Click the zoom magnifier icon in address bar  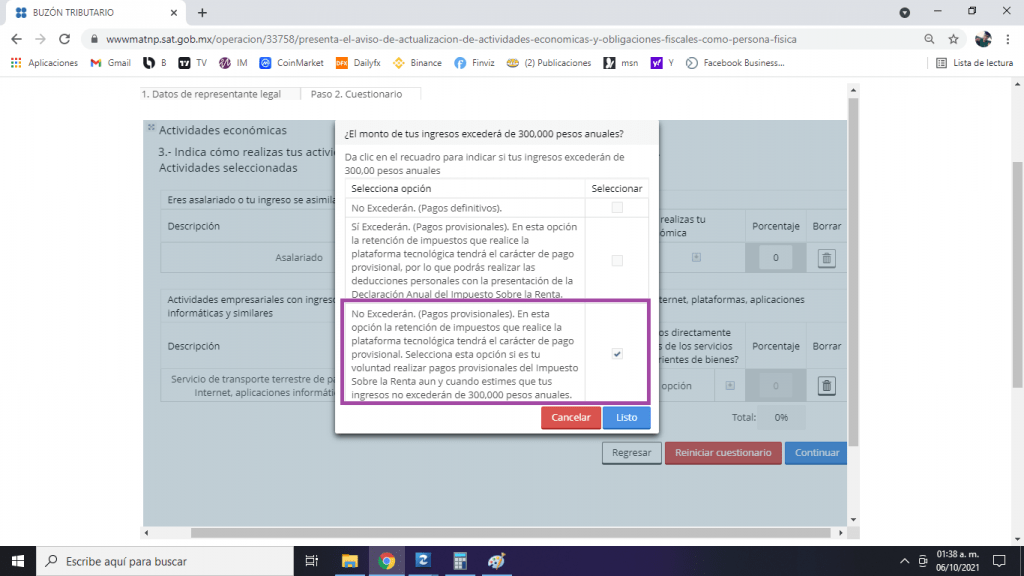(x=929, y=39)
